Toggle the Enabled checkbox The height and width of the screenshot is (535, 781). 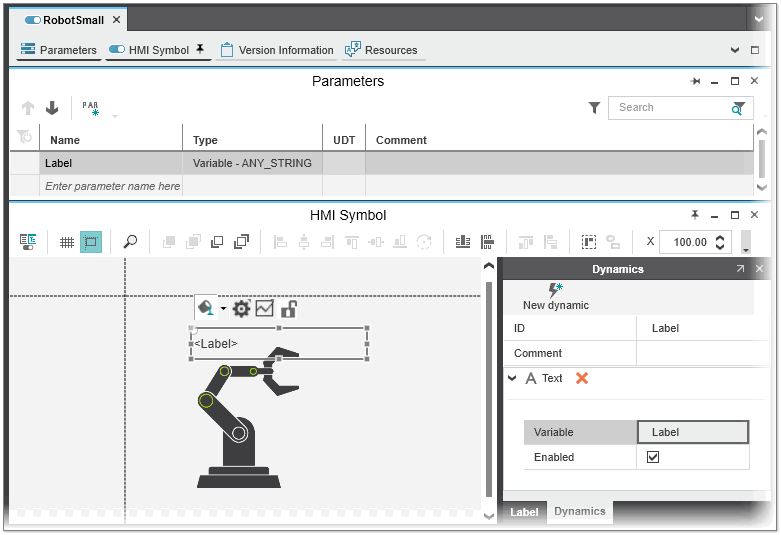pos(653,457)
